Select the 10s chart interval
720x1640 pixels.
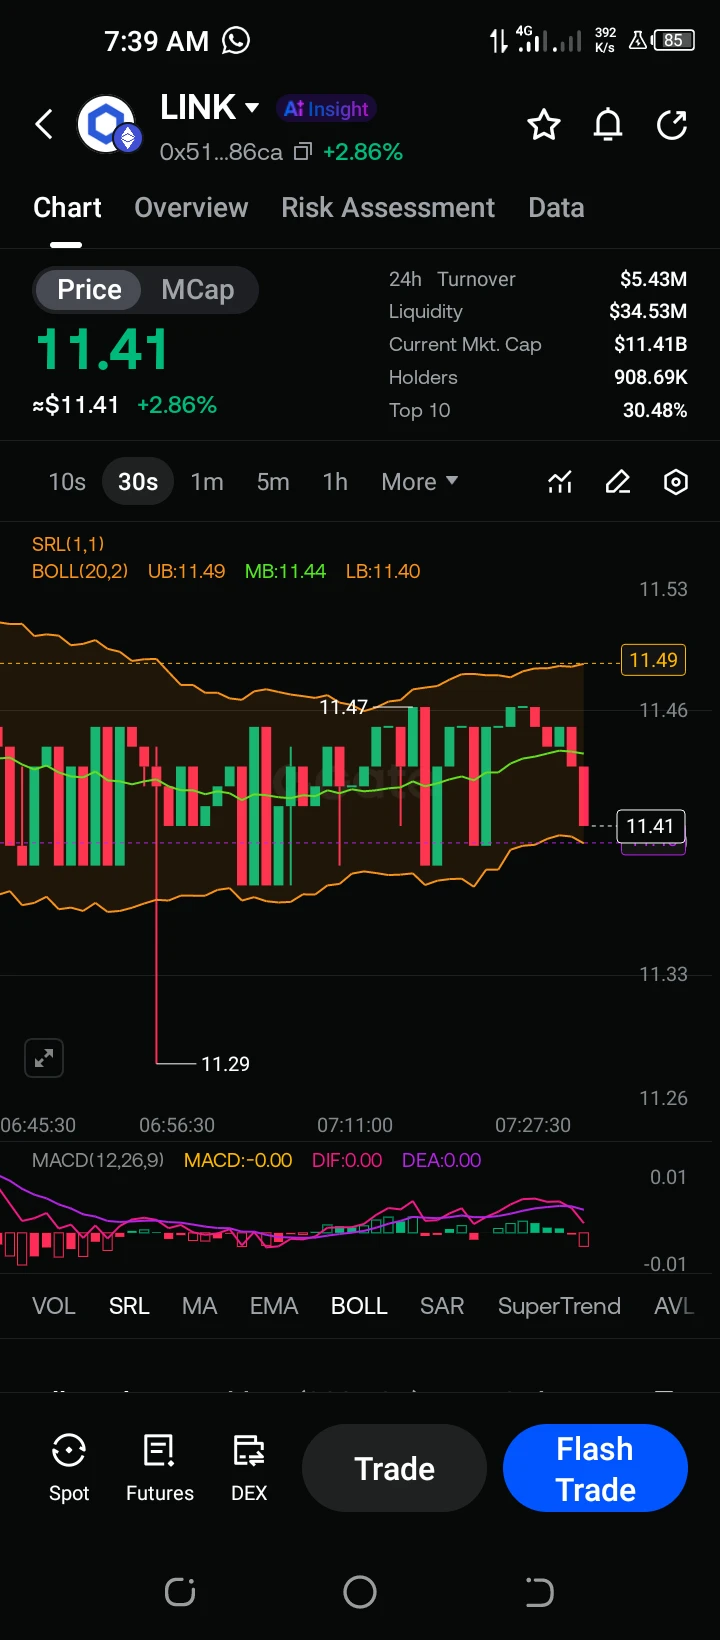[x=67, y=482]
